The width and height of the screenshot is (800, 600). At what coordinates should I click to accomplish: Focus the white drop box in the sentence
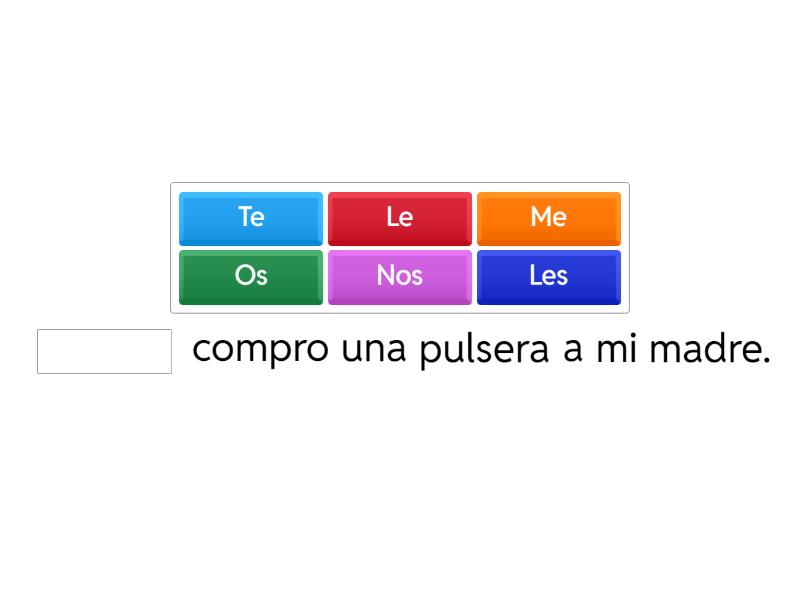click(x=104, y=352)
